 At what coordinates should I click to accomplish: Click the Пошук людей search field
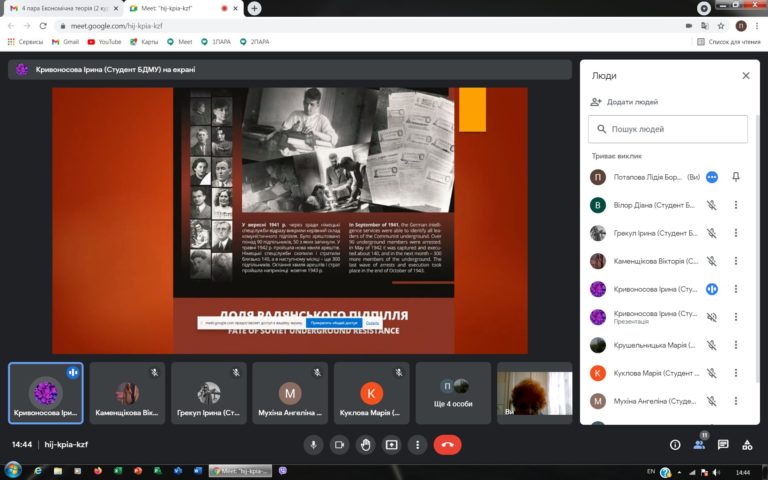(668, 129)
